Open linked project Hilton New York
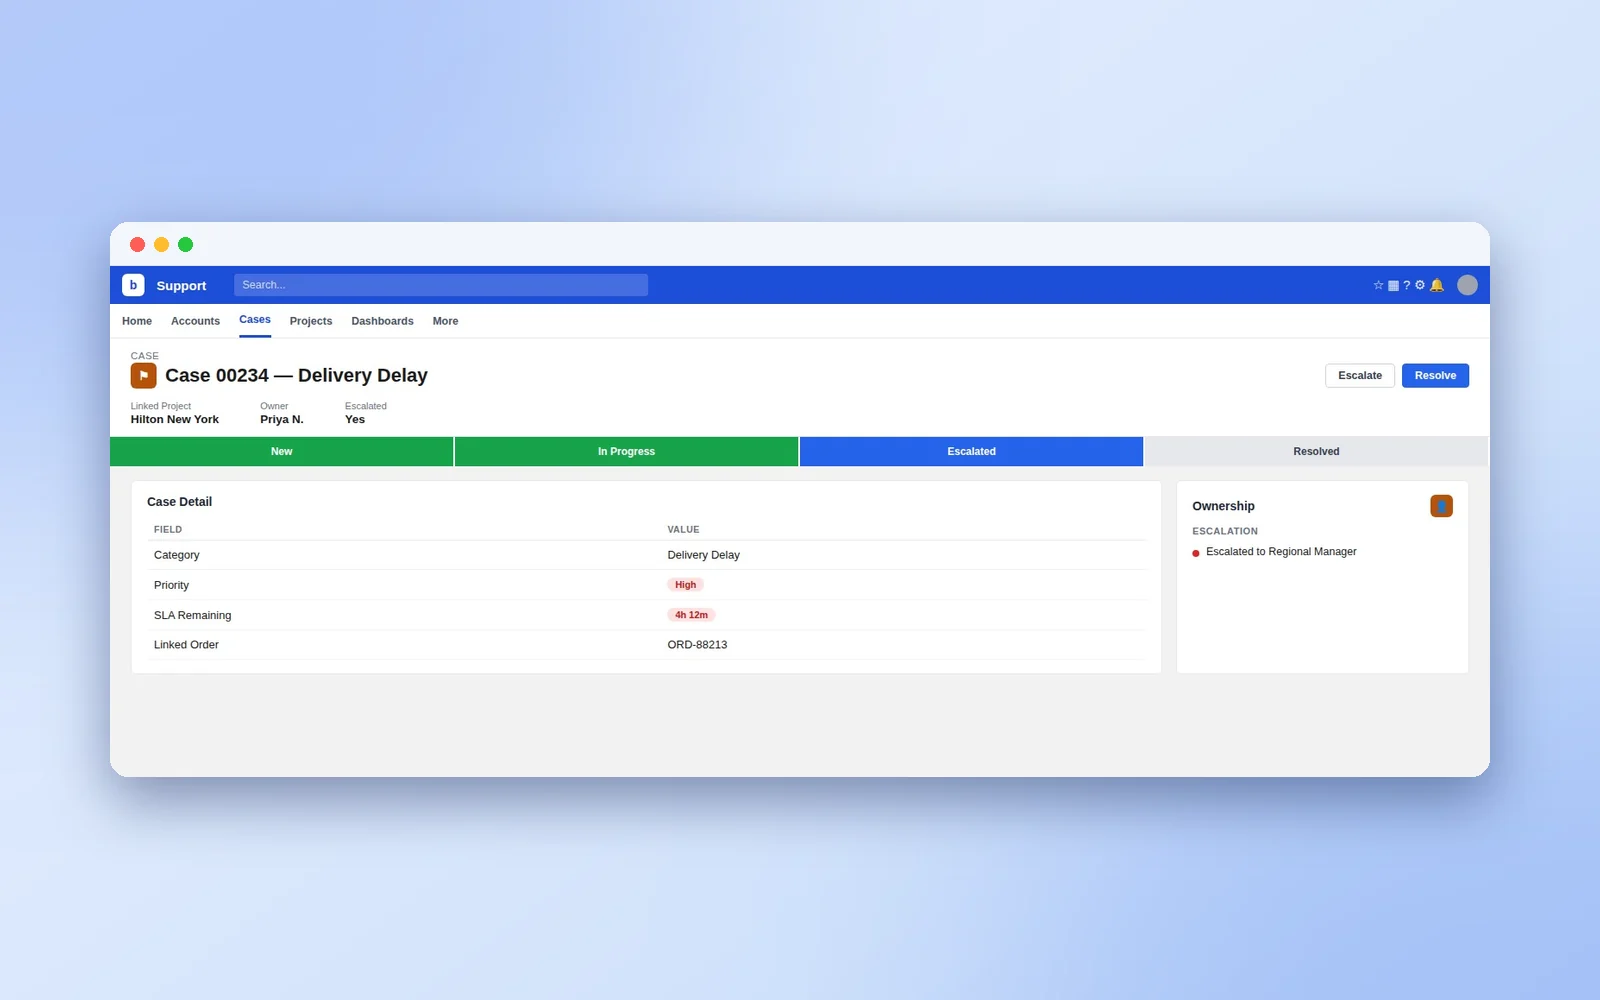The image size is (1600, 1000). pos(175,420)
